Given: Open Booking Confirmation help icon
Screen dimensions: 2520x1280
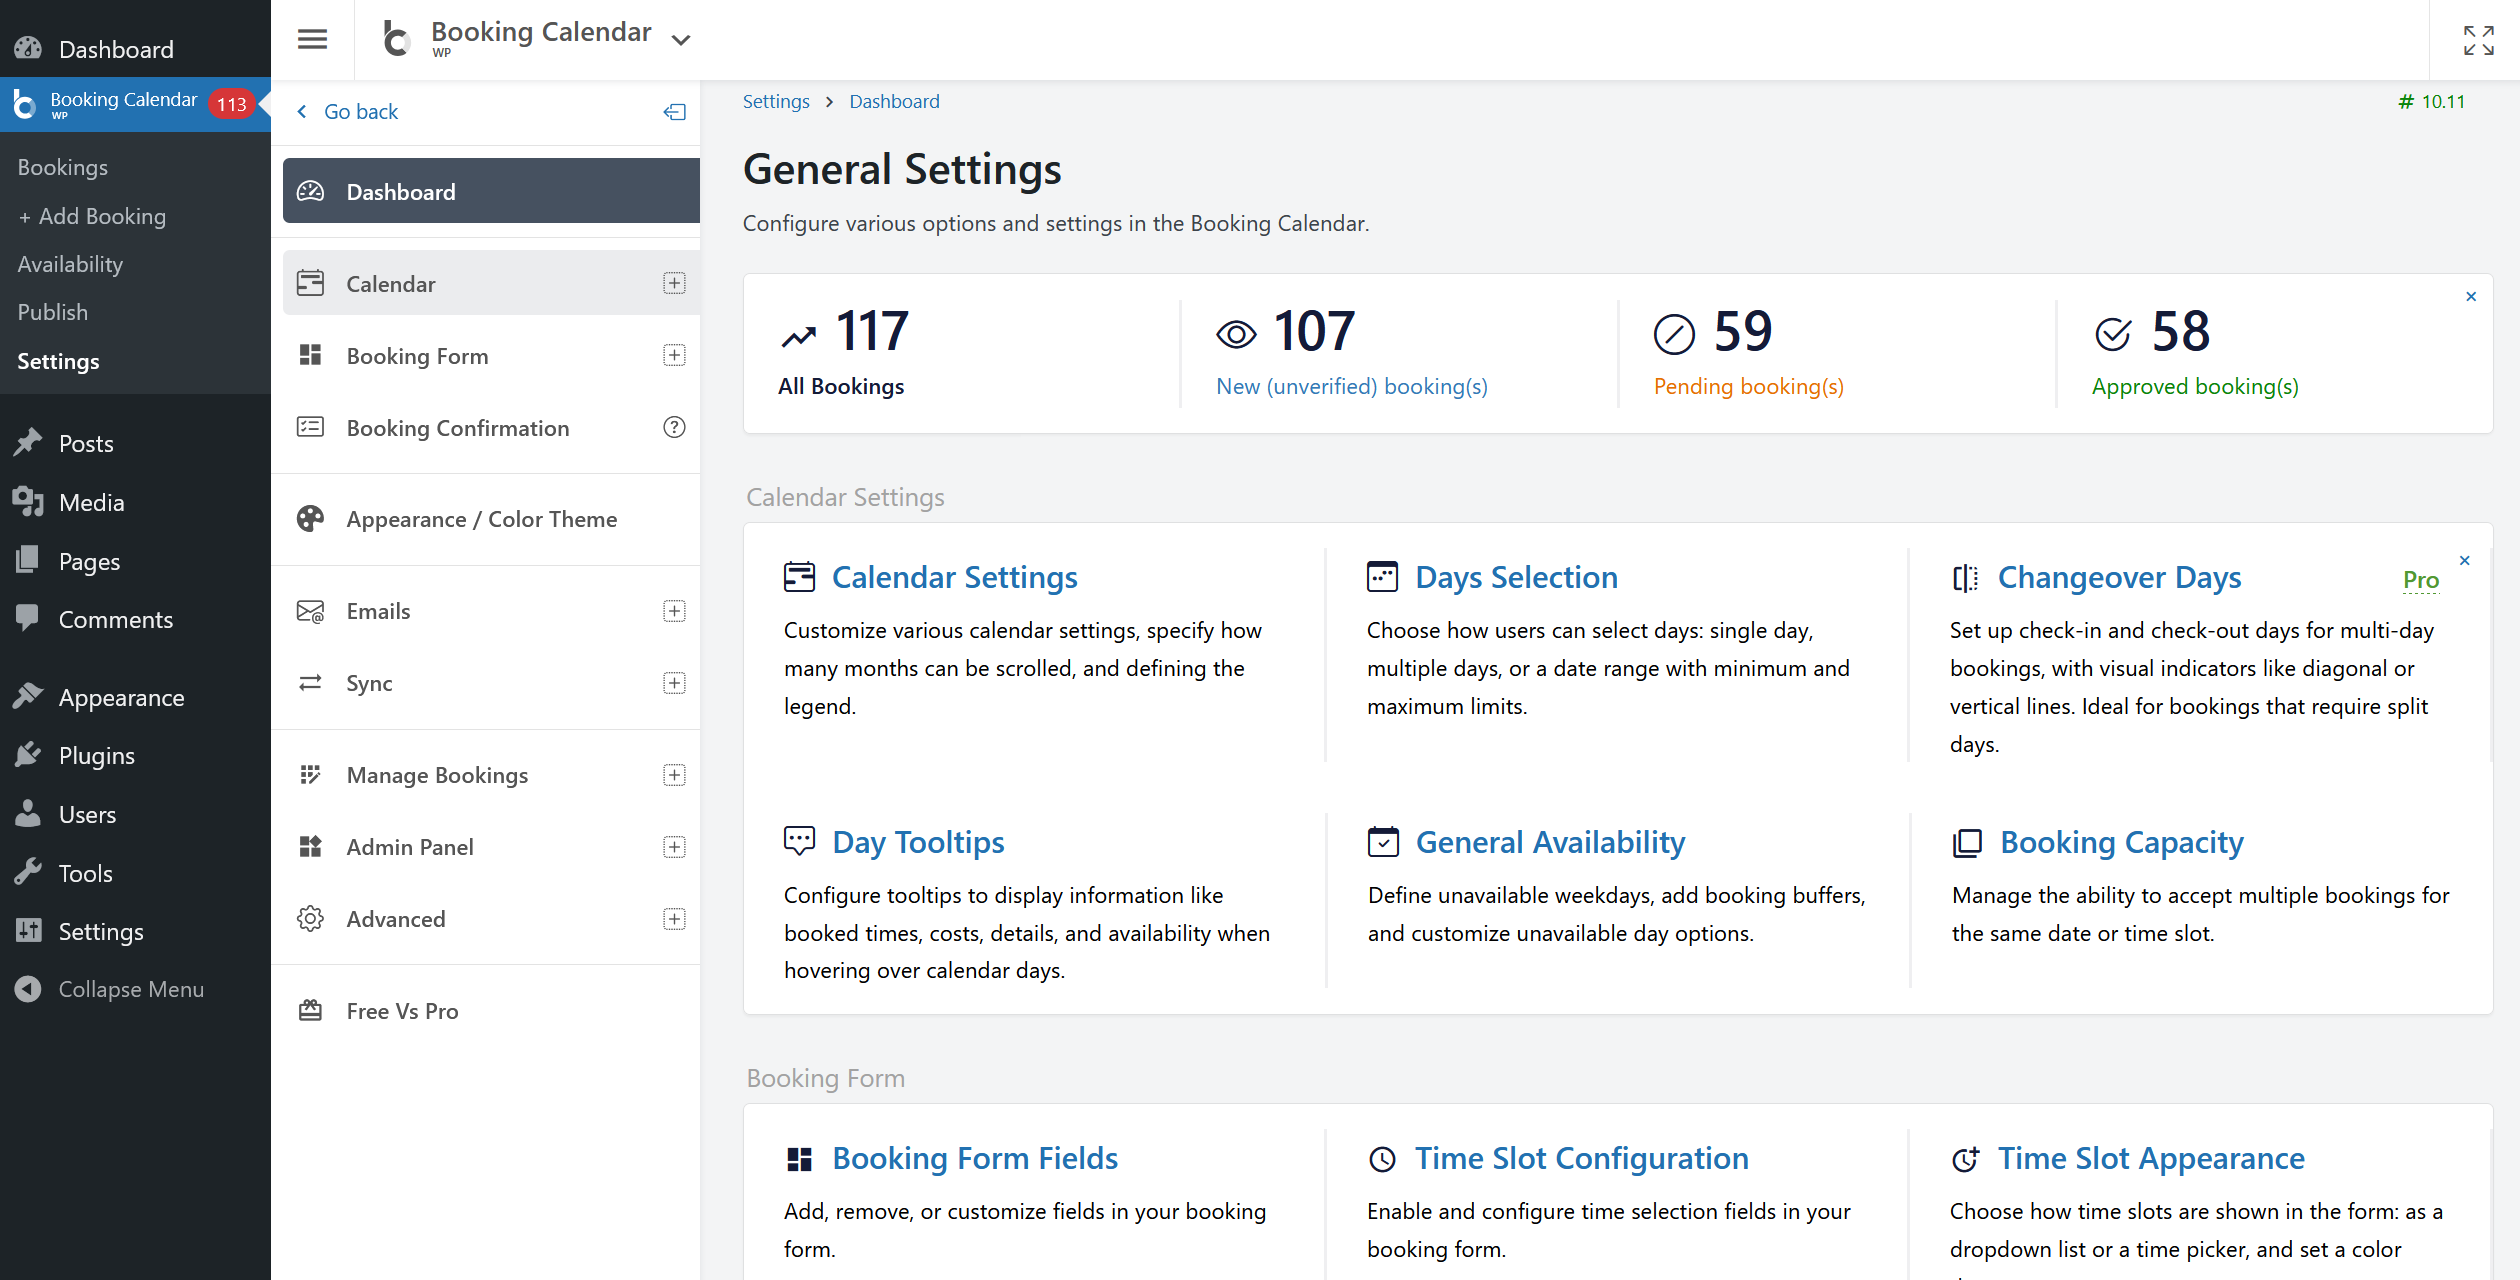Looking at the screenshot, I should [674, 427].
